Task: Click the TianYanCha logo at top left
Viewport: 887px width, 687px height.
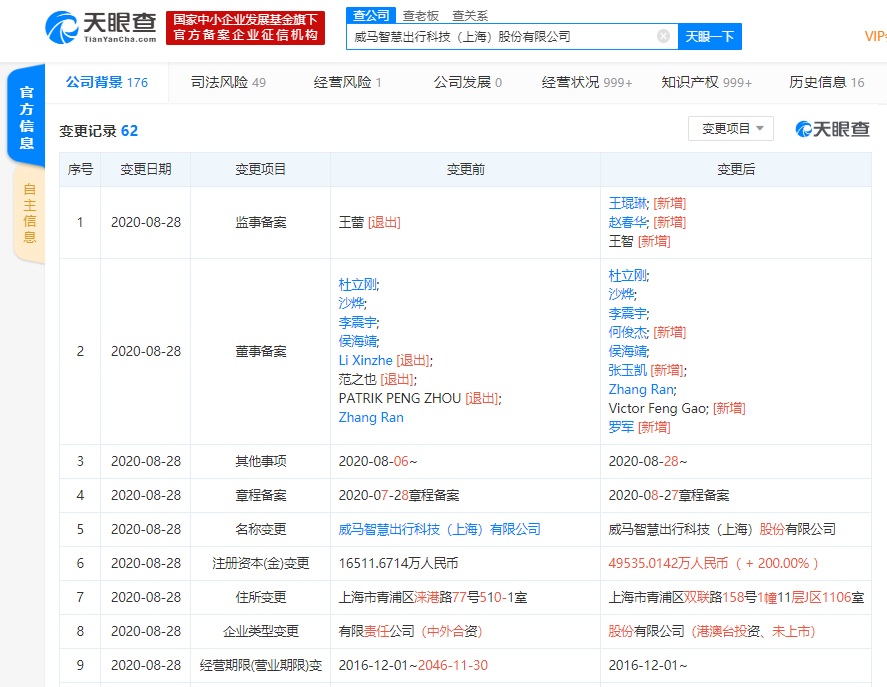Action: click(101, 27)
